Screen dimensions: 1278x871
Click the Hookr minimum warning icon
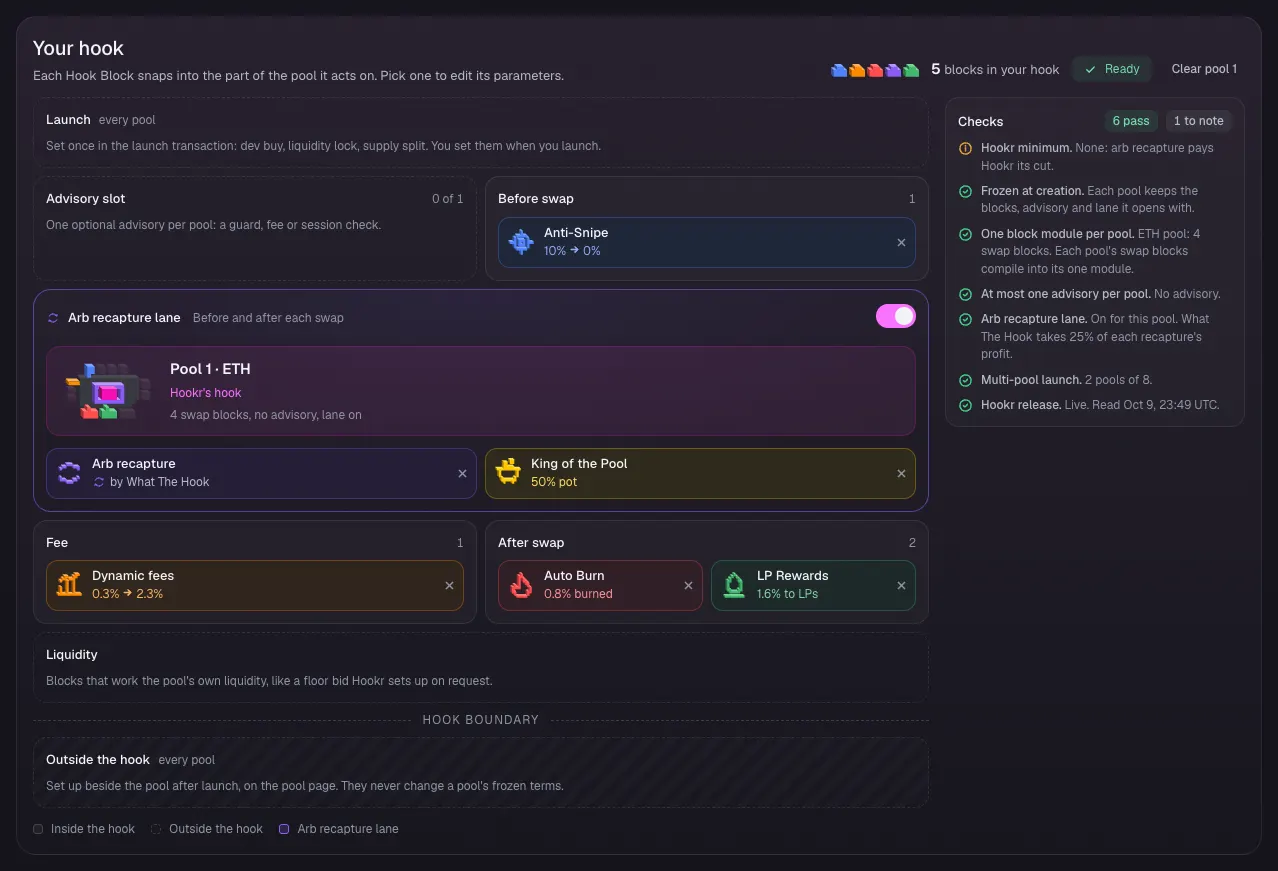pyautogui.click(x=965, y=148)
